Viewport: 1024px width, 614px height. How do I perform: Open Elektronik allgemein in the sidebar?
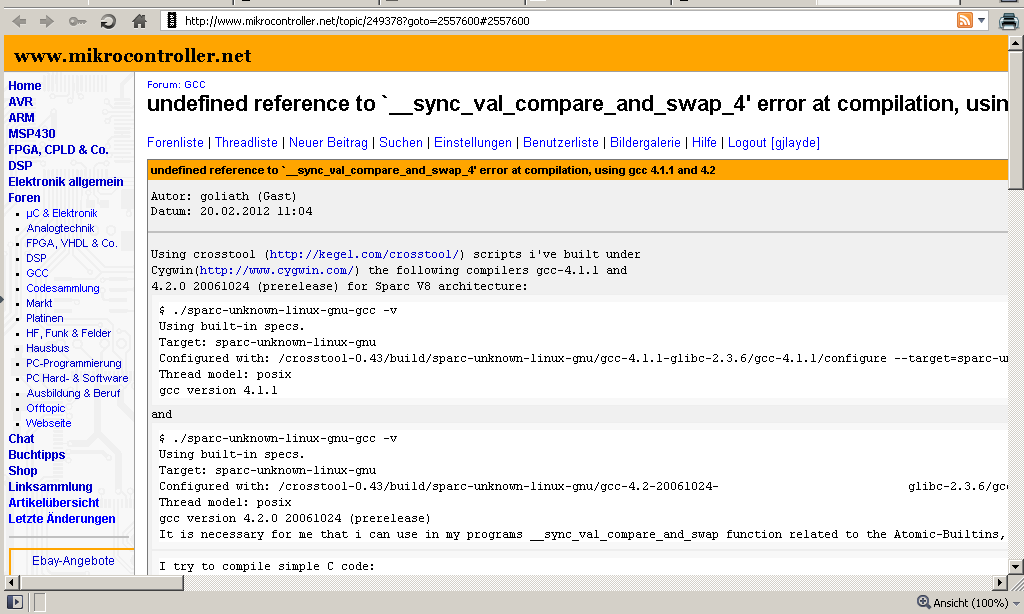click(x=65, y=182)
